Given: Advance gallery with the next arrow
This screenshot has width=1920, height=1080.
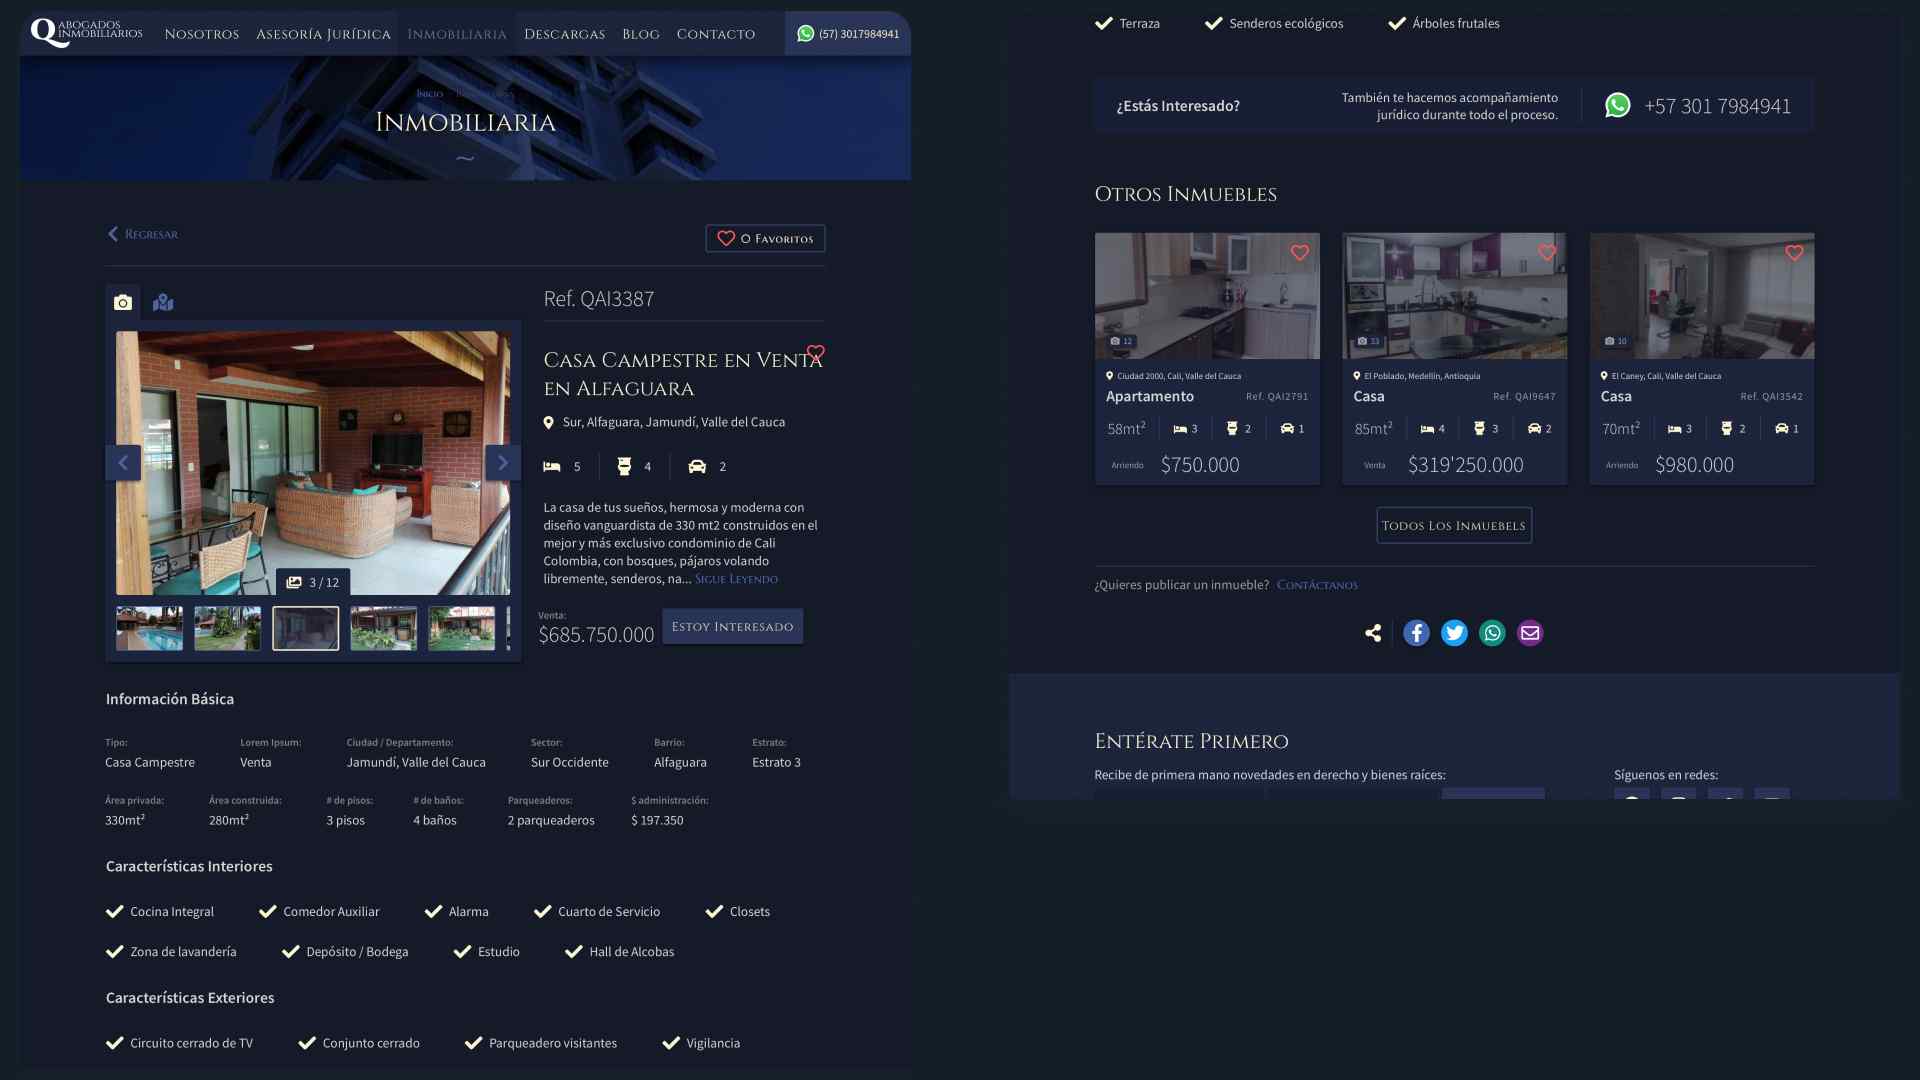Looking at the screenshot, I should 502,462.
